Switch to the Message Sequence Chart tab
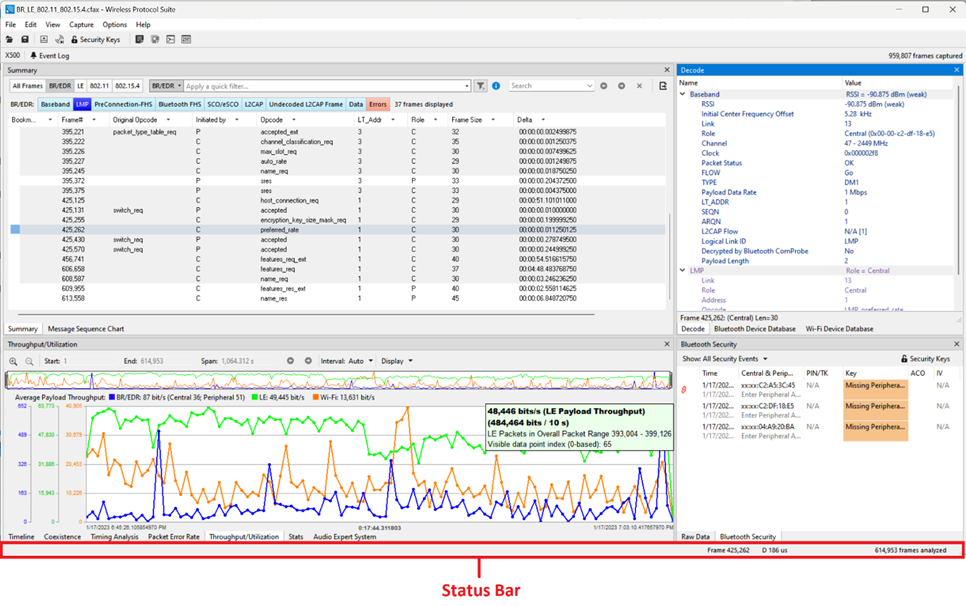966x606 pixels. tap(86, 329)
